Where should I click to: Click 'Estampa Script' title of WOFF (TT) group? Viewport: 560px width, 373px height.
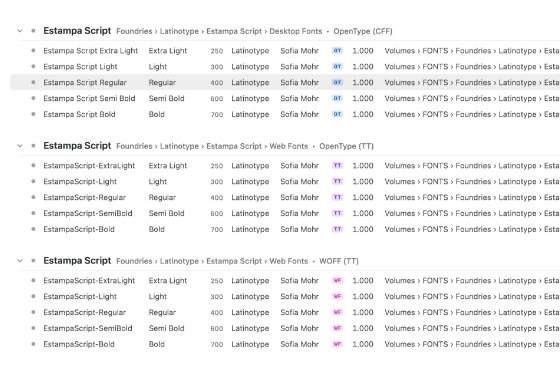coord(77,261)
